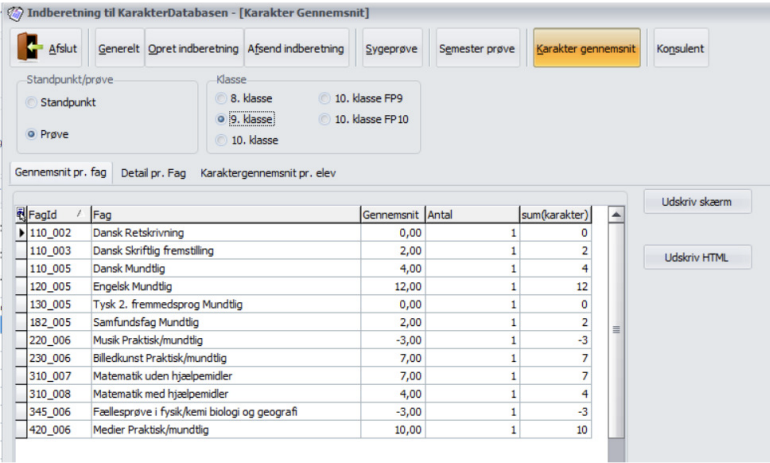Switch to Gennemsnit pr. fag tab
770x463 pixels.
point(61,172)
